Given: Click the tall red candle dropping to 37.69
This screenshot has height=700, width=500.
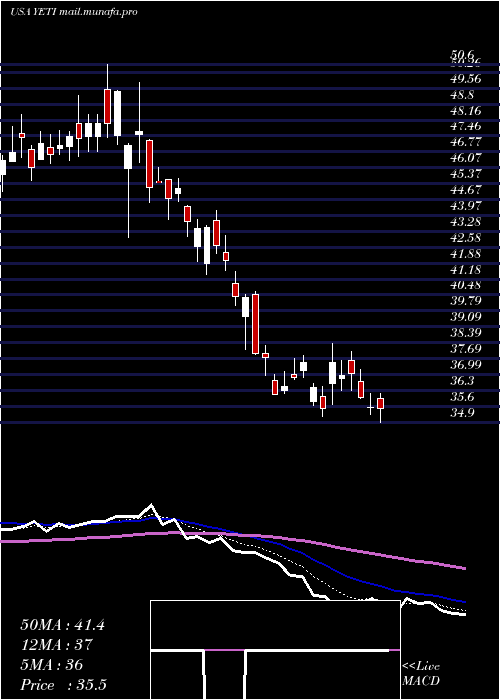Looking at the screenshot, I should pos(255,324).
